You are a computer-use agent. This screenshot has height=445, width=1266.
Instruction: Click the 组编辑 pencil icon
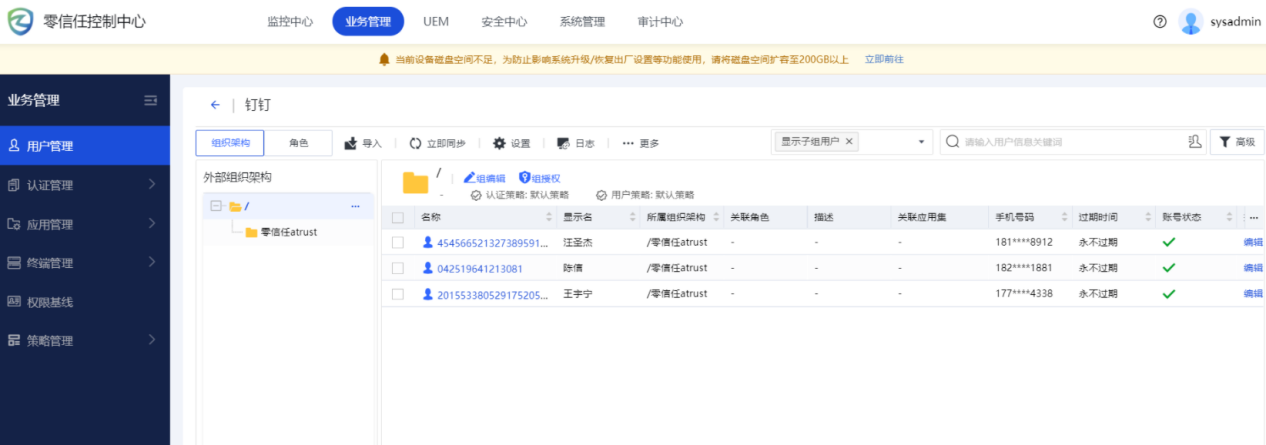click(469, 178)
